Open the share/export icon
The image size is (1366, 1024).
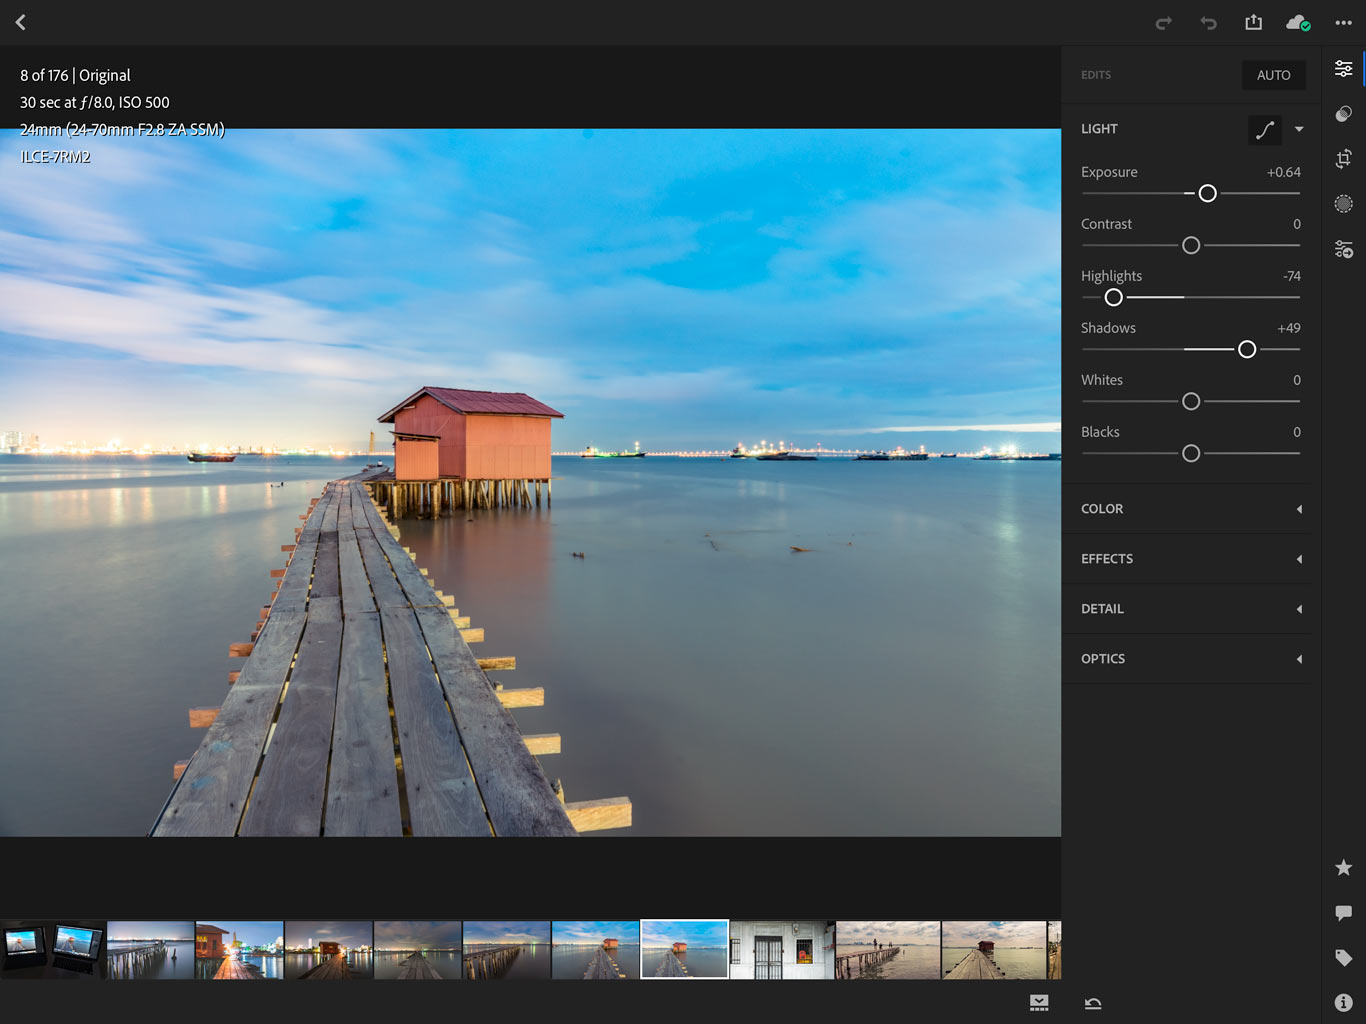1253,22
